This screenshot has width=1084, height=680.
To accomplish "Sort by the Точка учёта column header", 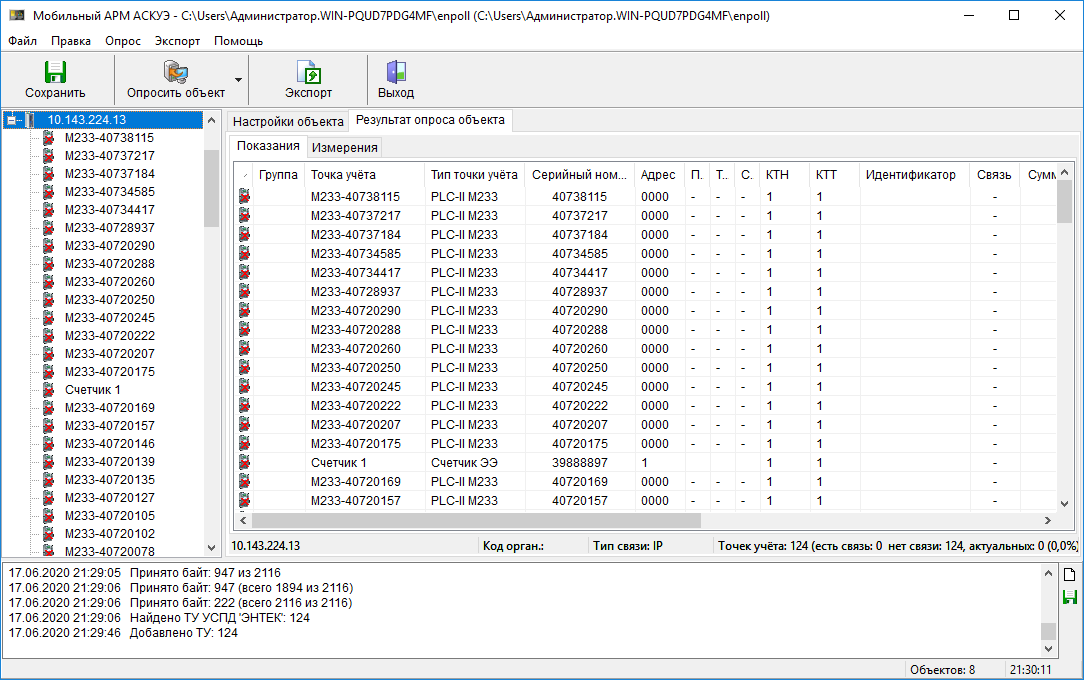I will click(x=364, y=175).
